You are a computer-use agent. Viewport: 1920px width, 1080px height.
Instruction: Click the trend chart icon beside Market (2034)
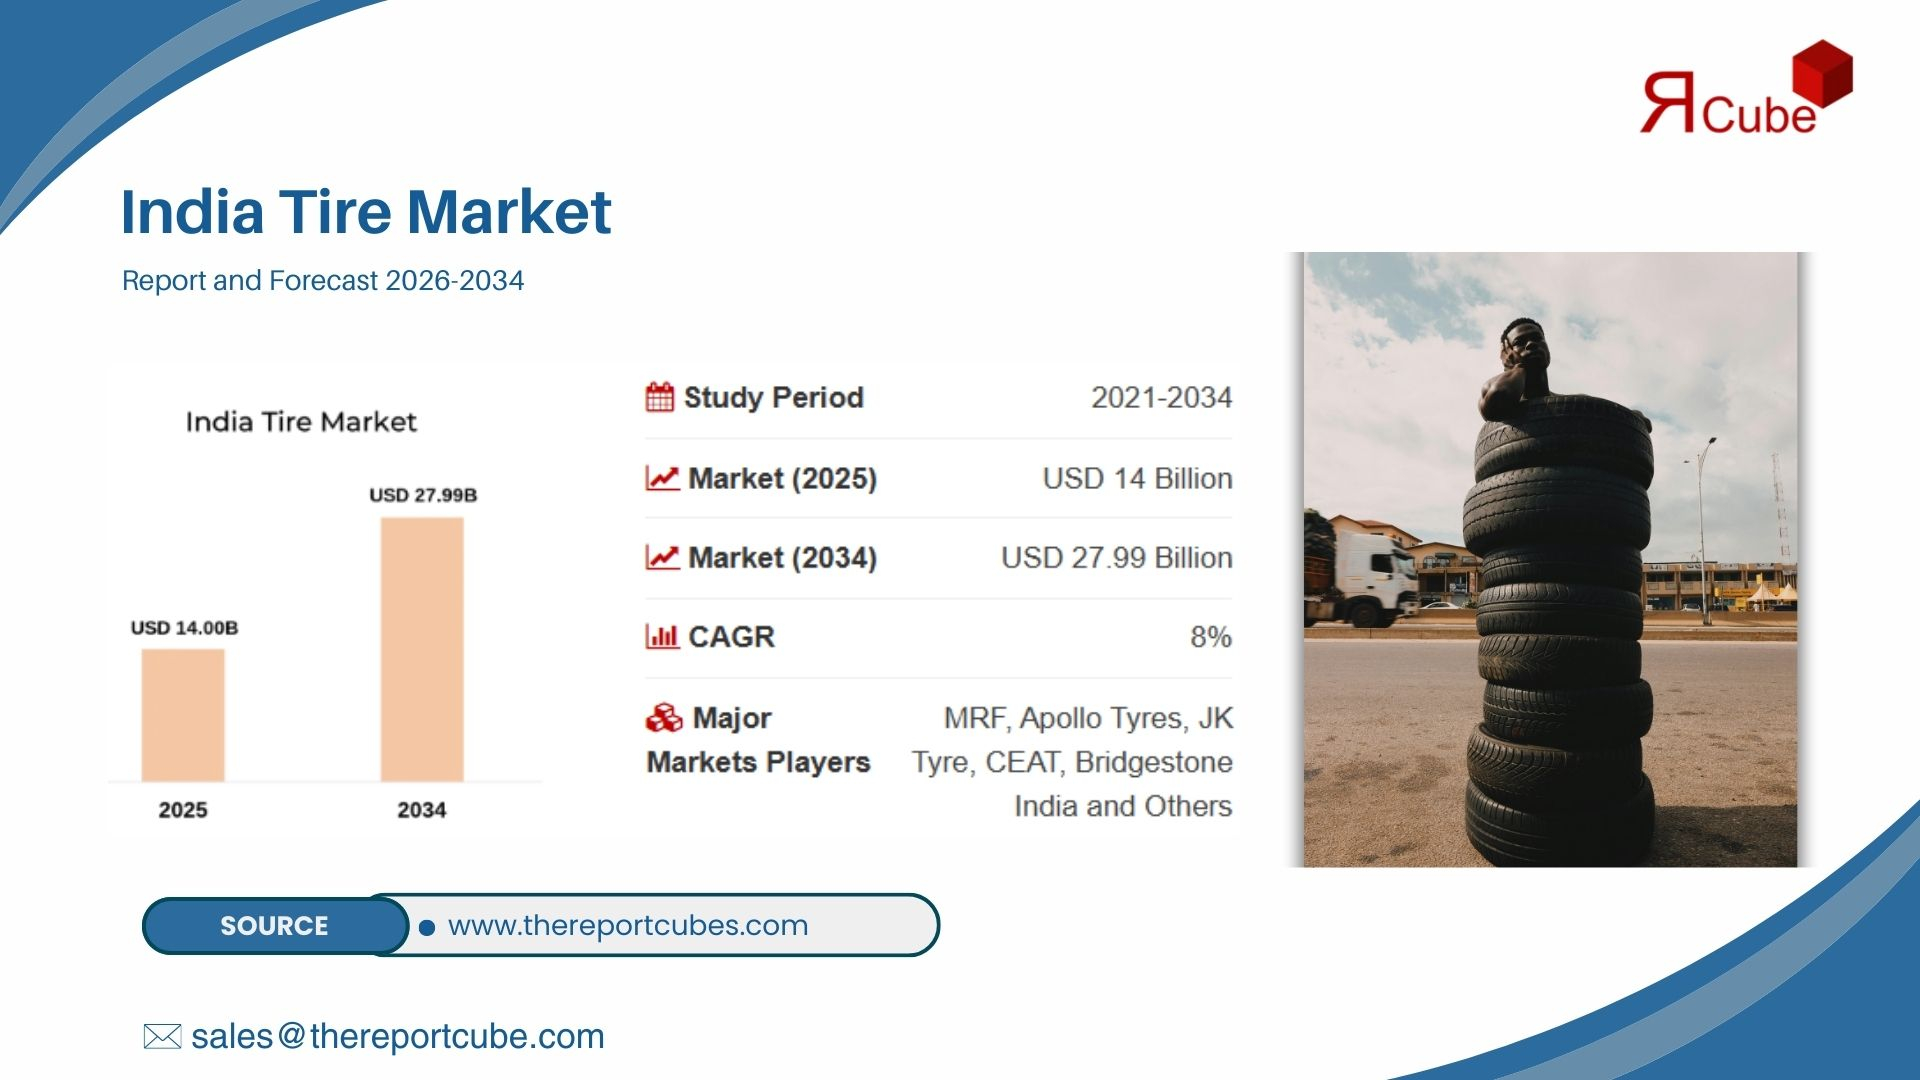662,557
